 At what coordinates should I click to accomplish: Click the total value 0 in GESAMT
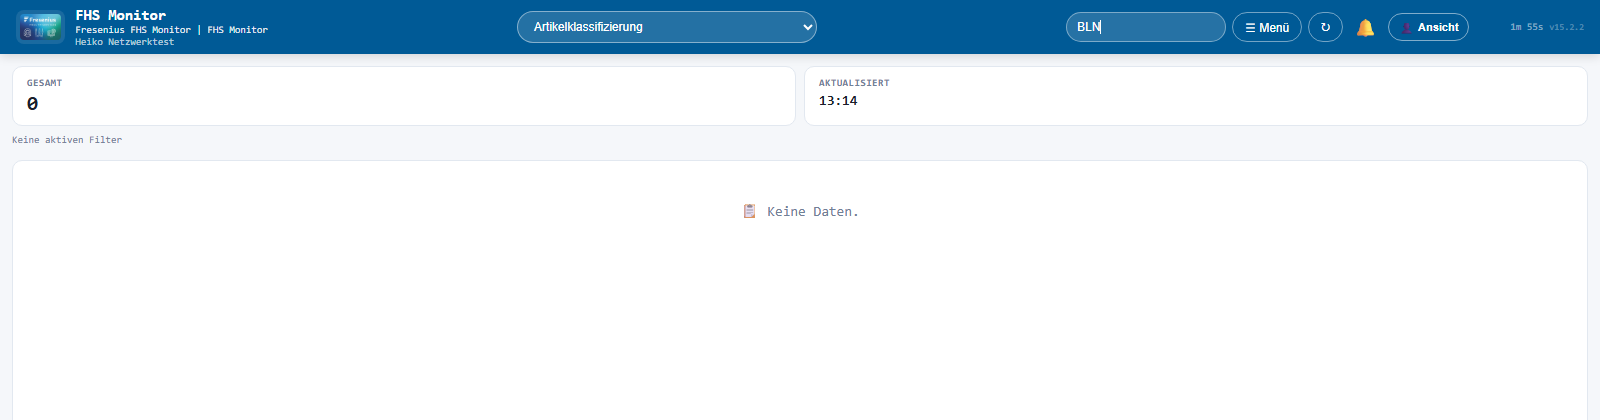(x=33, y=104)
